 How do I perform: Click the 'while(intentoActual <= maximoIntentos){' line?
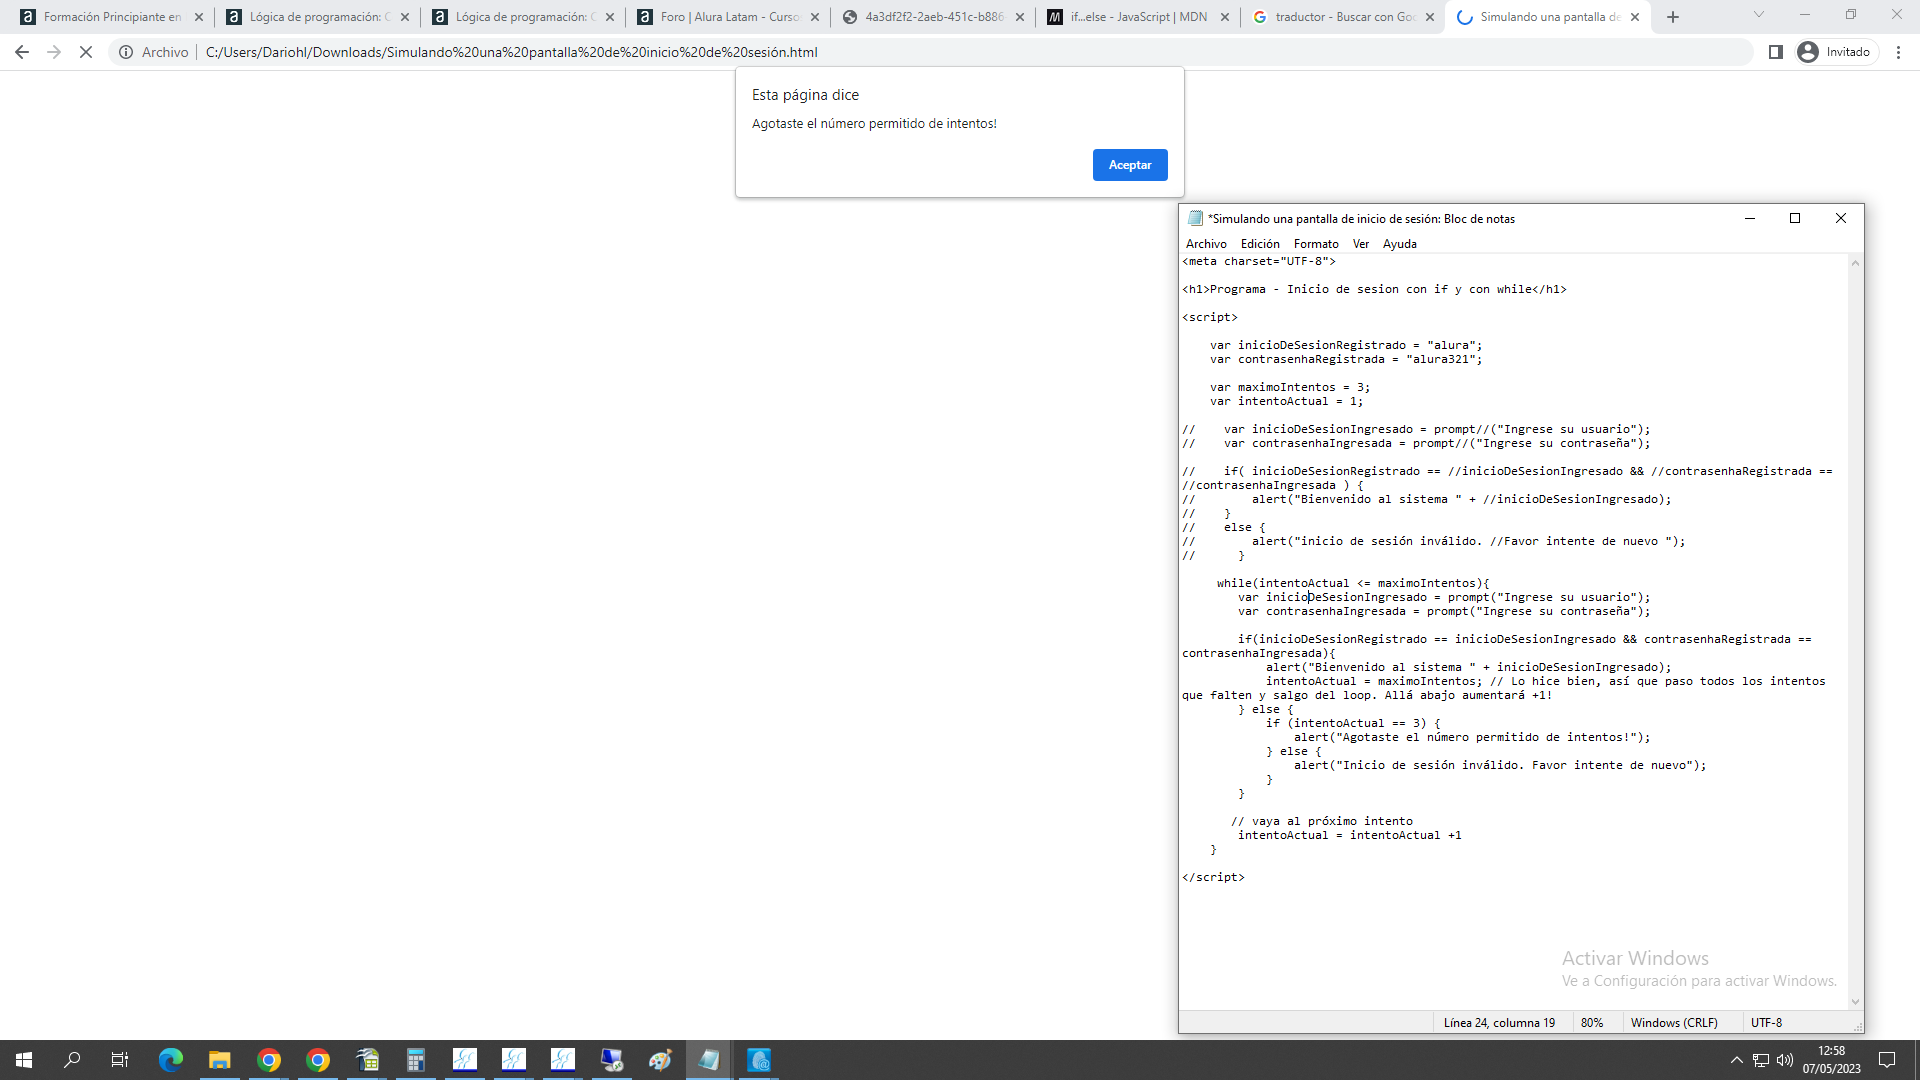pos(1353,583)
